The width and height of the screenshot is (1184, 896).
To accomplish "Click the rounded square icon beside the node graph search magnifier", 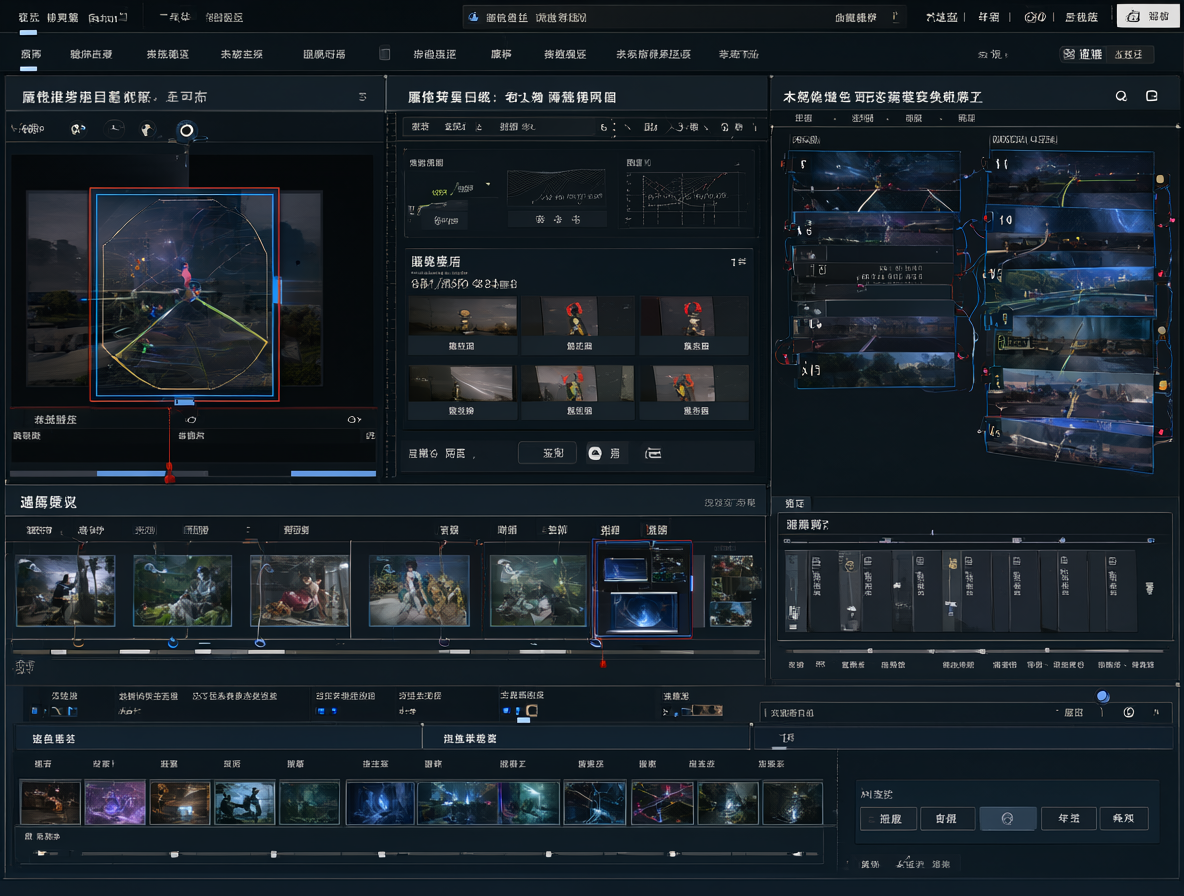I will [1152, 96].
